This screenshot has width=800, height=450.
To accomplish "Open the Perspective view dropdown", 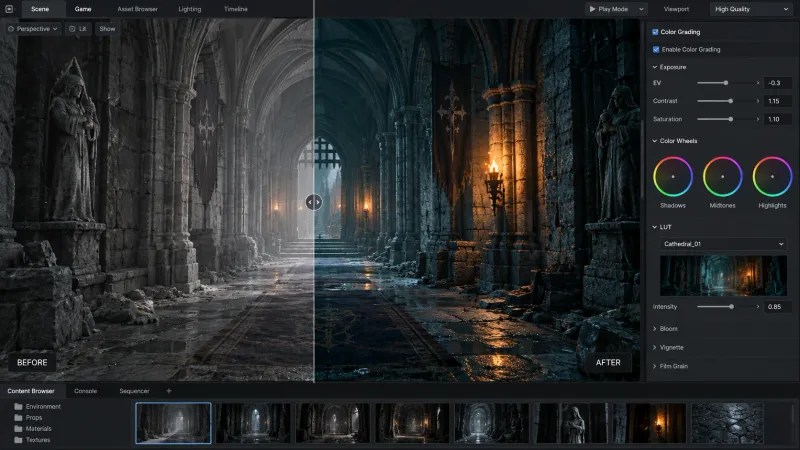I will (x=33, y=29).
